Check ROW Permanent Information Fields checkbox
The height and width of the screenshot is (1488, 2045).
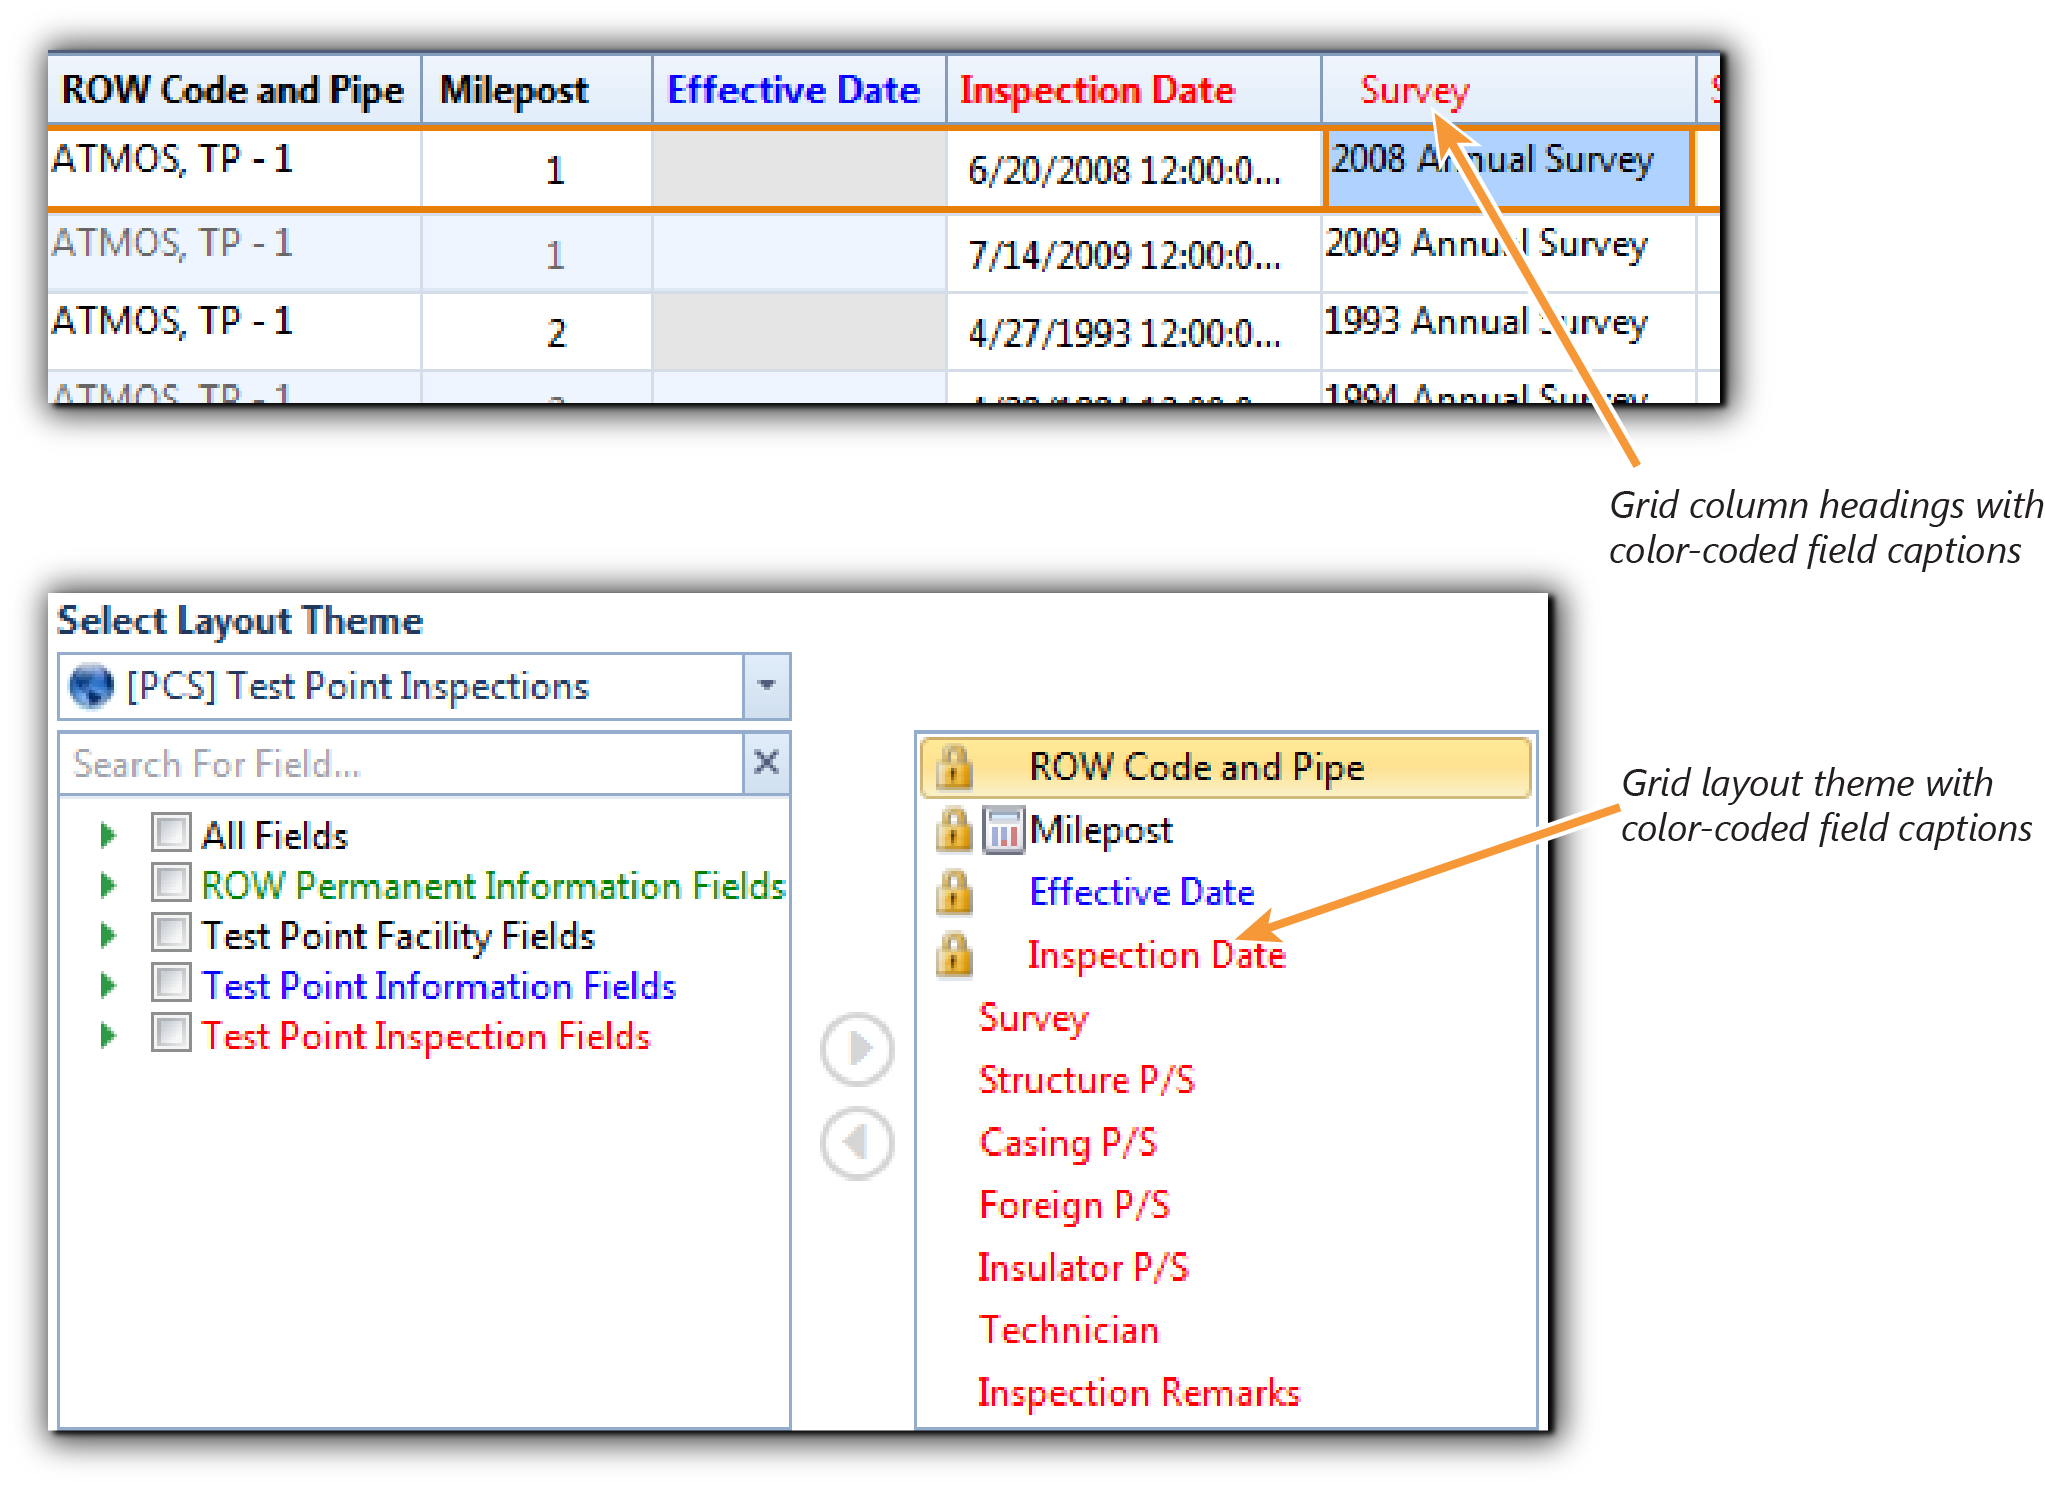[x=171, y=882]
